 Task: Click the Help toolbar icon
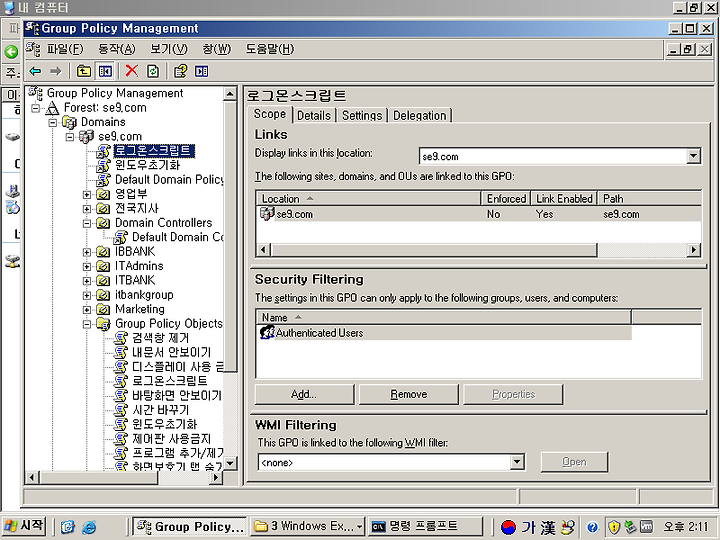point(180,71)
